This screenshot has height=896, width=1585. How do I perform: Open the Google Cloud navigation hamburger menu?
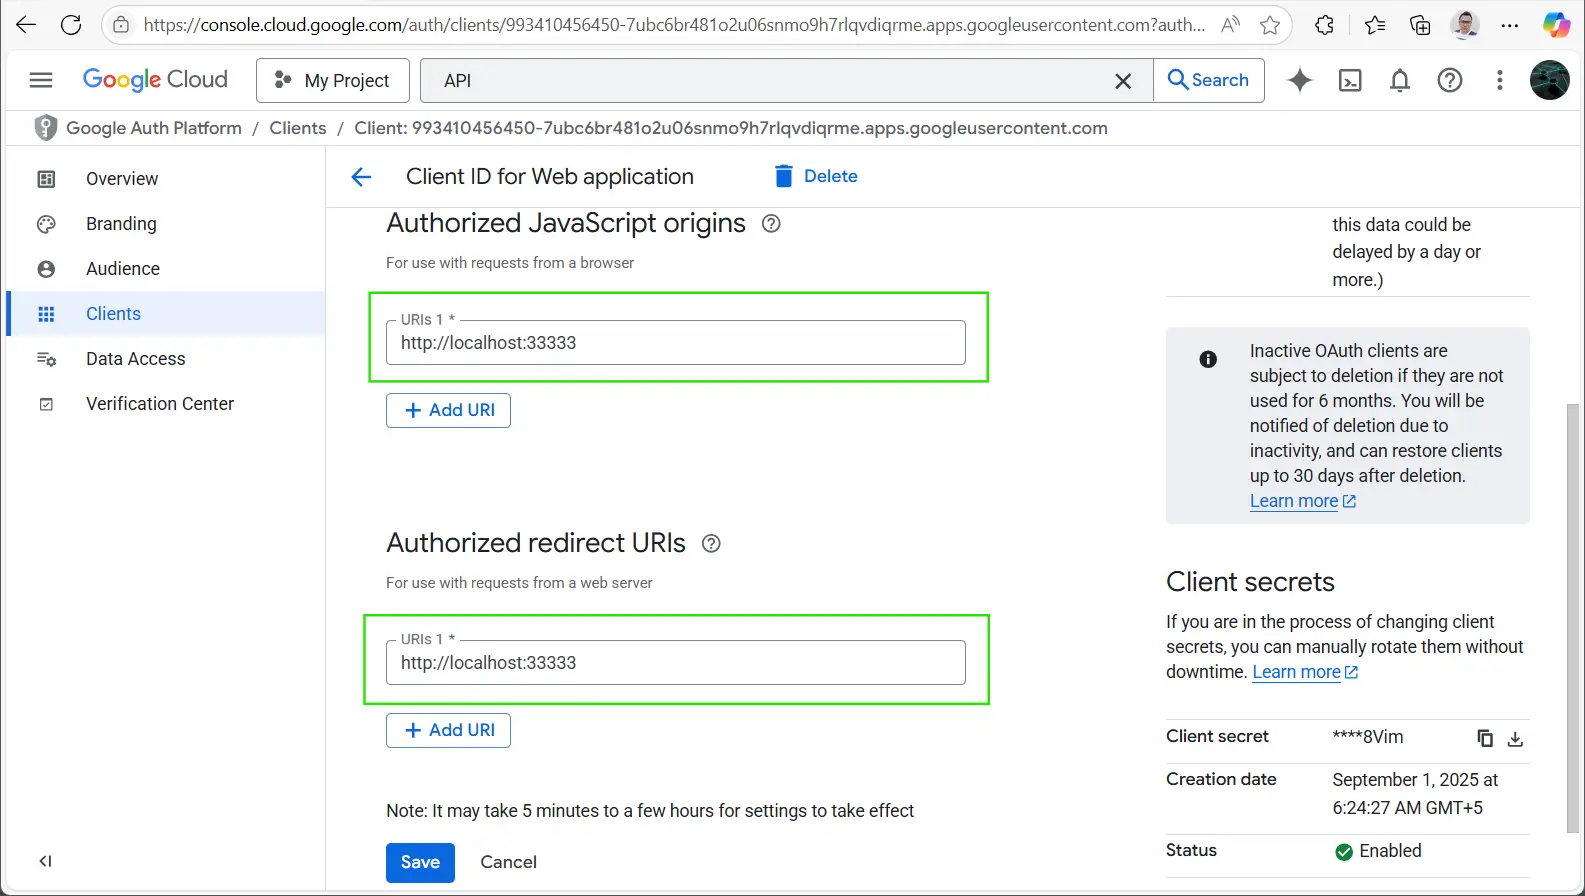[41, 80]
